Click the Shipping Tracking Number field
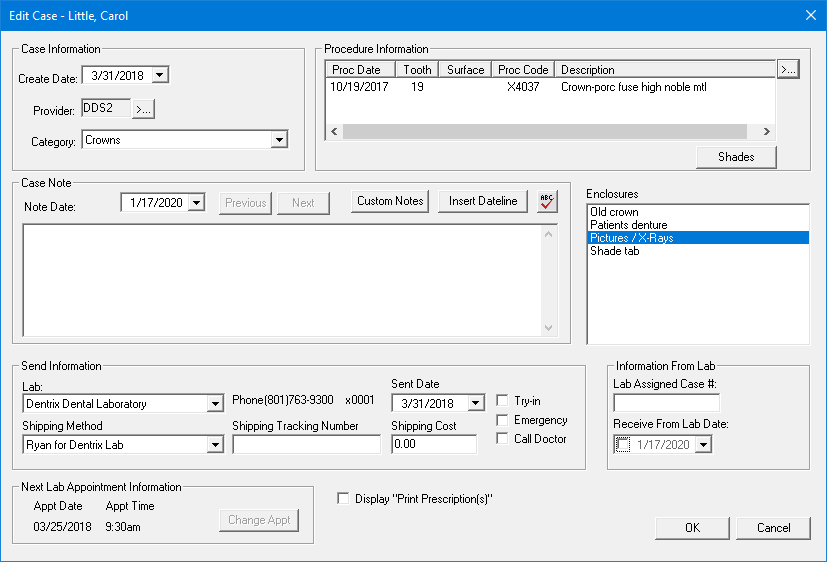This screenshot has width=827, height=562. point(306,445)
